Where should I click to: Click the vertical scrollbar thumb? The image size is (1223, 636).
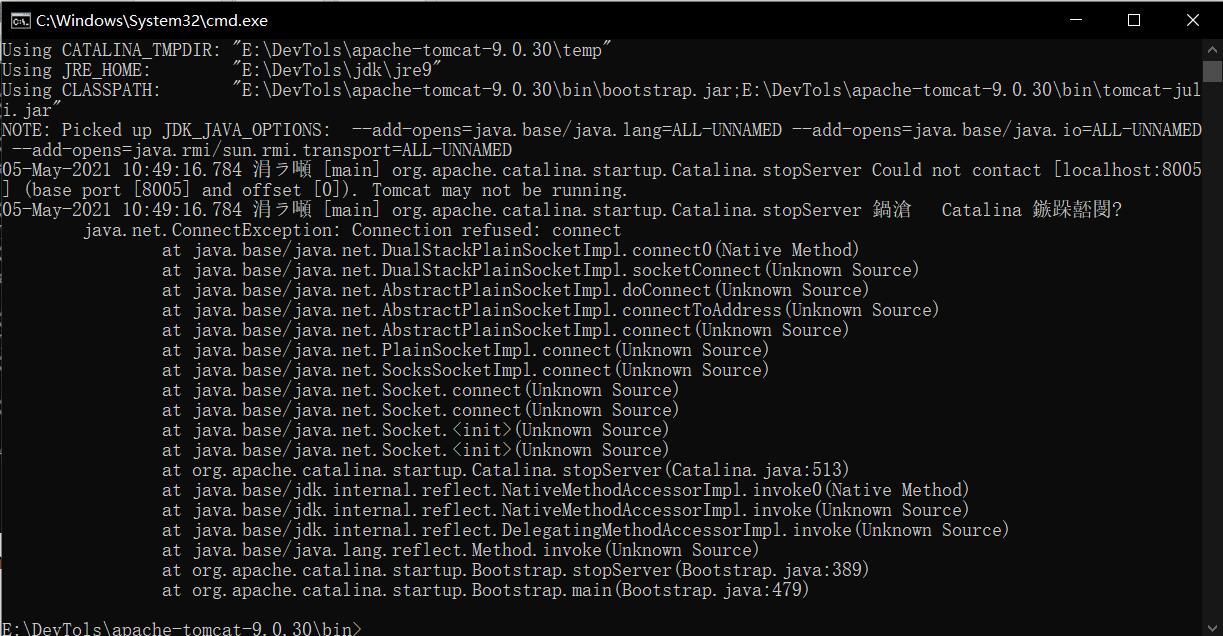tap(1213, 71)
